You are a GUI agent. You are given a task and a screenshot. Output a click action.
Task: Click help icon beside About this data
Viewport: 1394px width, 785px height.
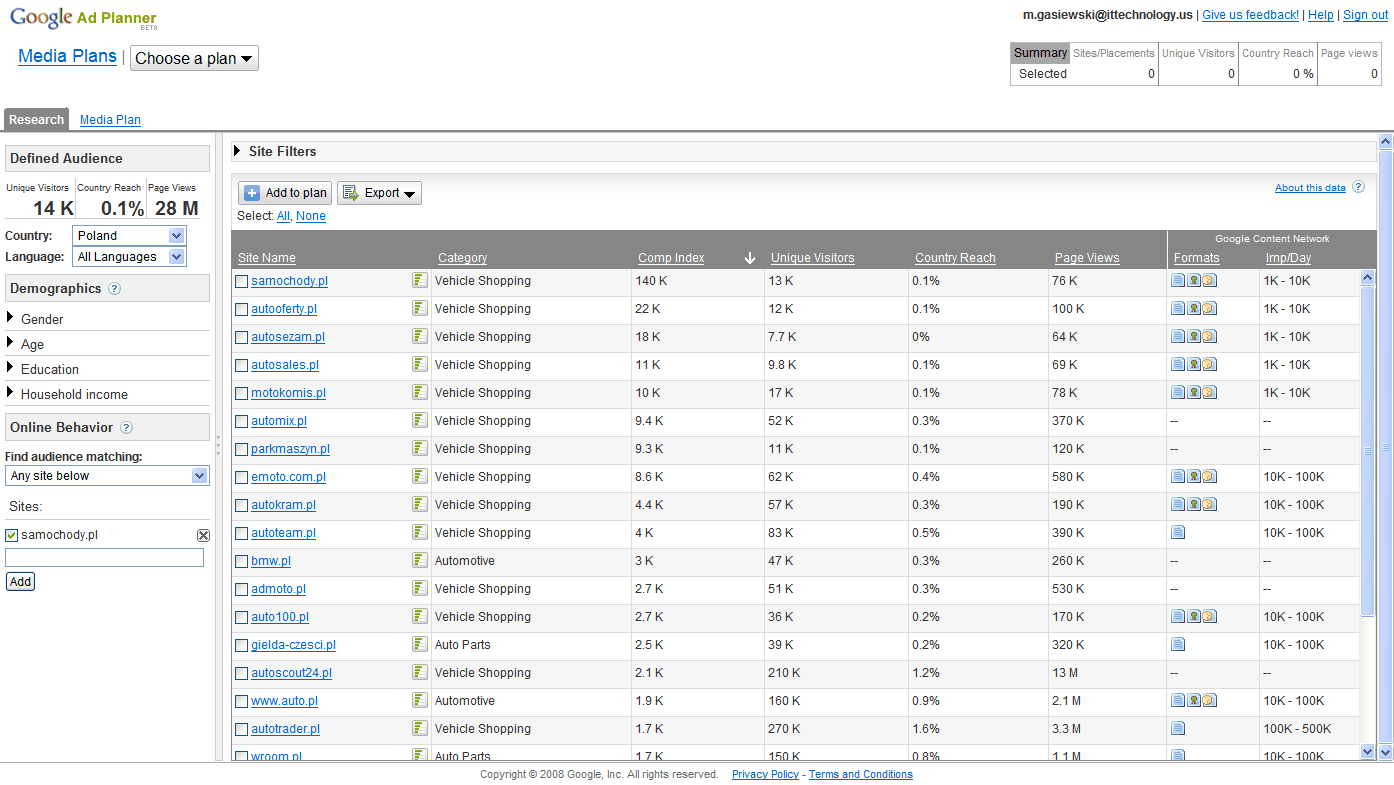(1358, 187)
